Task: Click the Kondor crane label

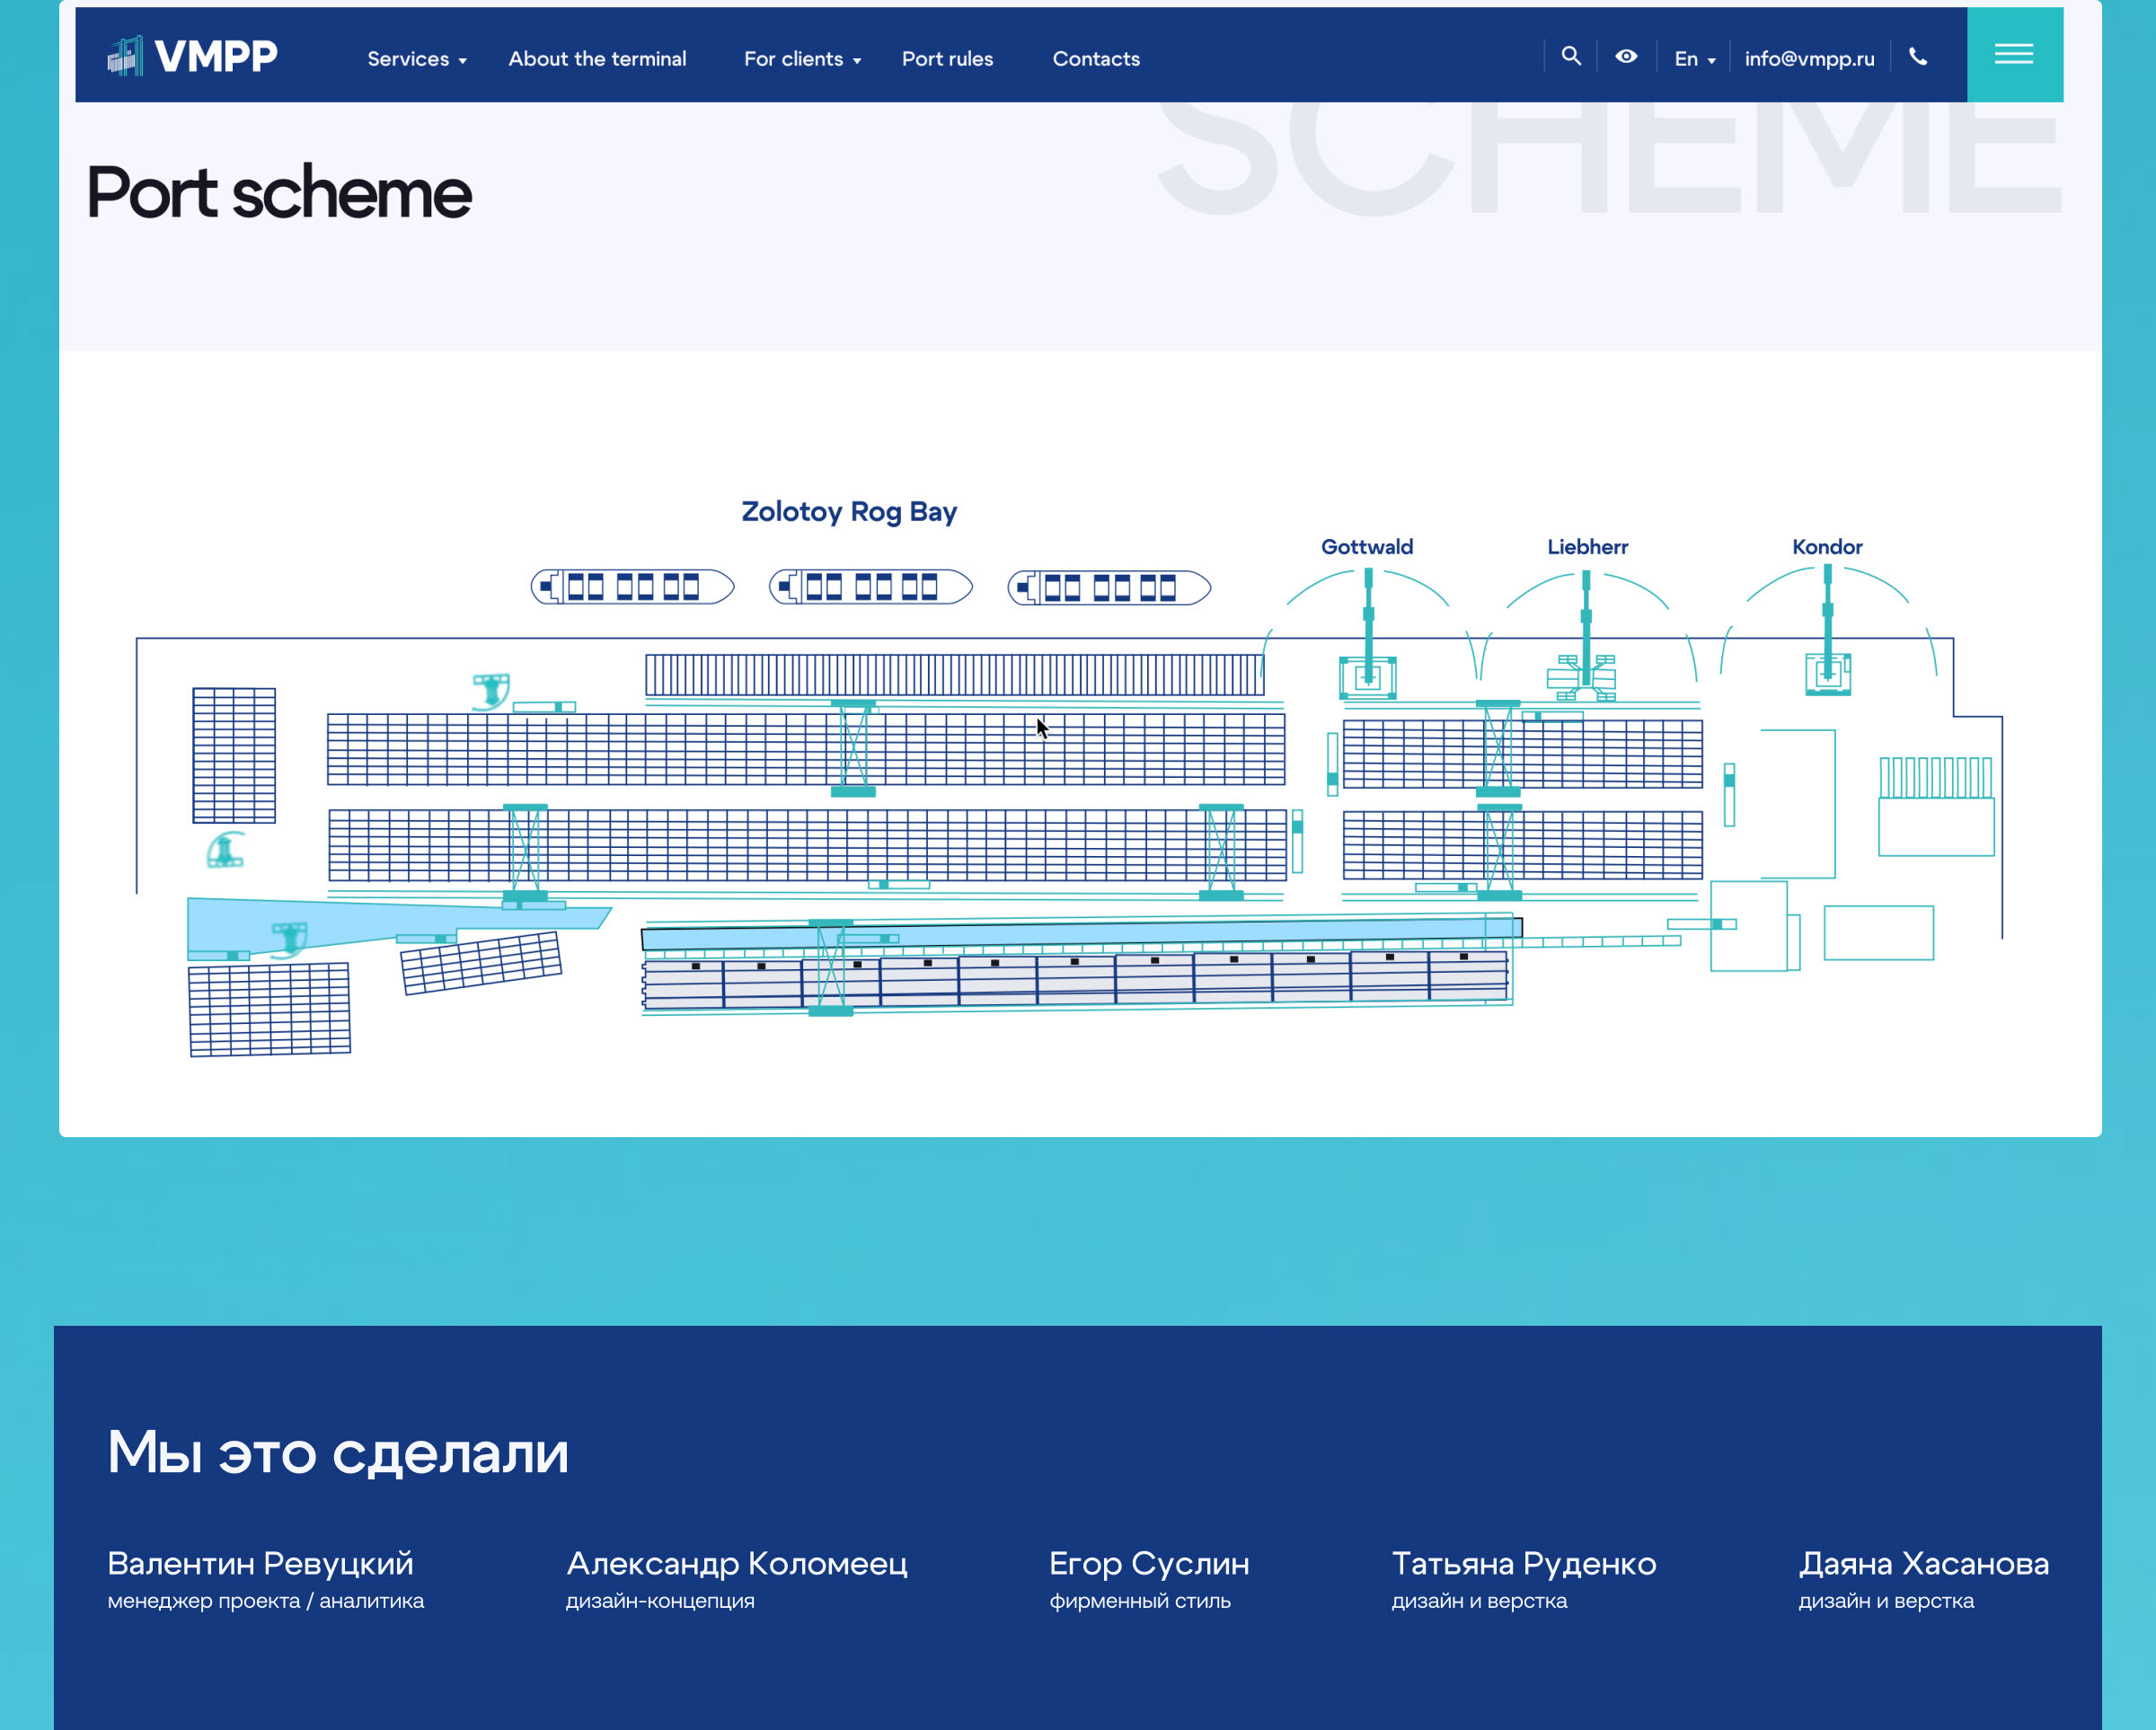Action: 1827,547
